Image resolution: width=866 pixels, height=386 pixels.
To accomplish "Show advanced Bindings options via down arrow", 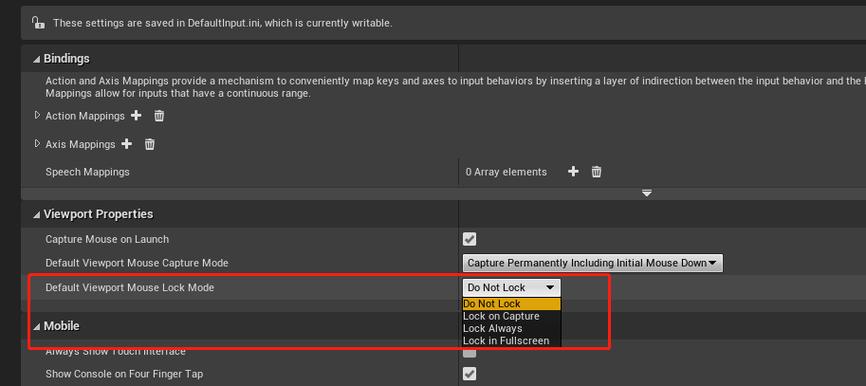I will (647, 193).
